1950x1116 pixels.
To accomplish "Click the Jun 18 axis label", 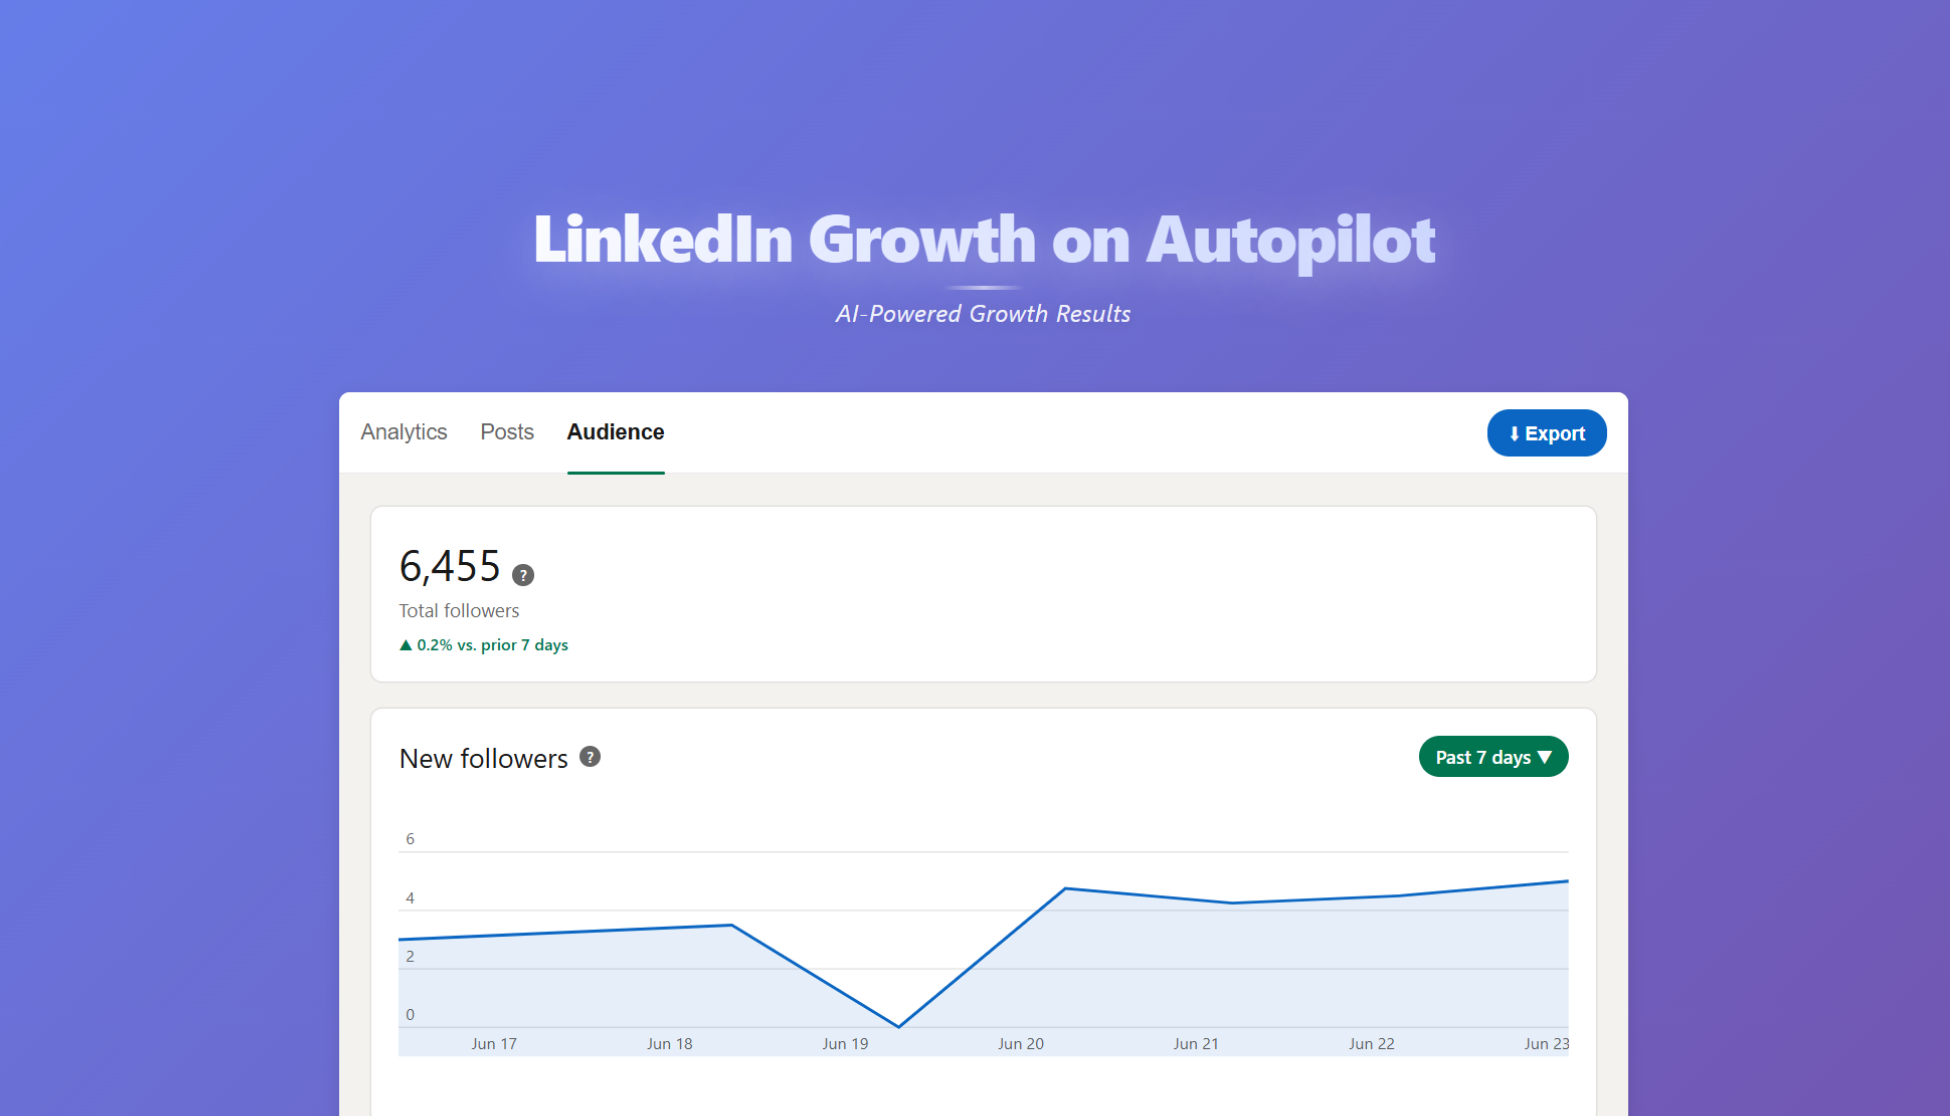I will (x=669, y=1043).
